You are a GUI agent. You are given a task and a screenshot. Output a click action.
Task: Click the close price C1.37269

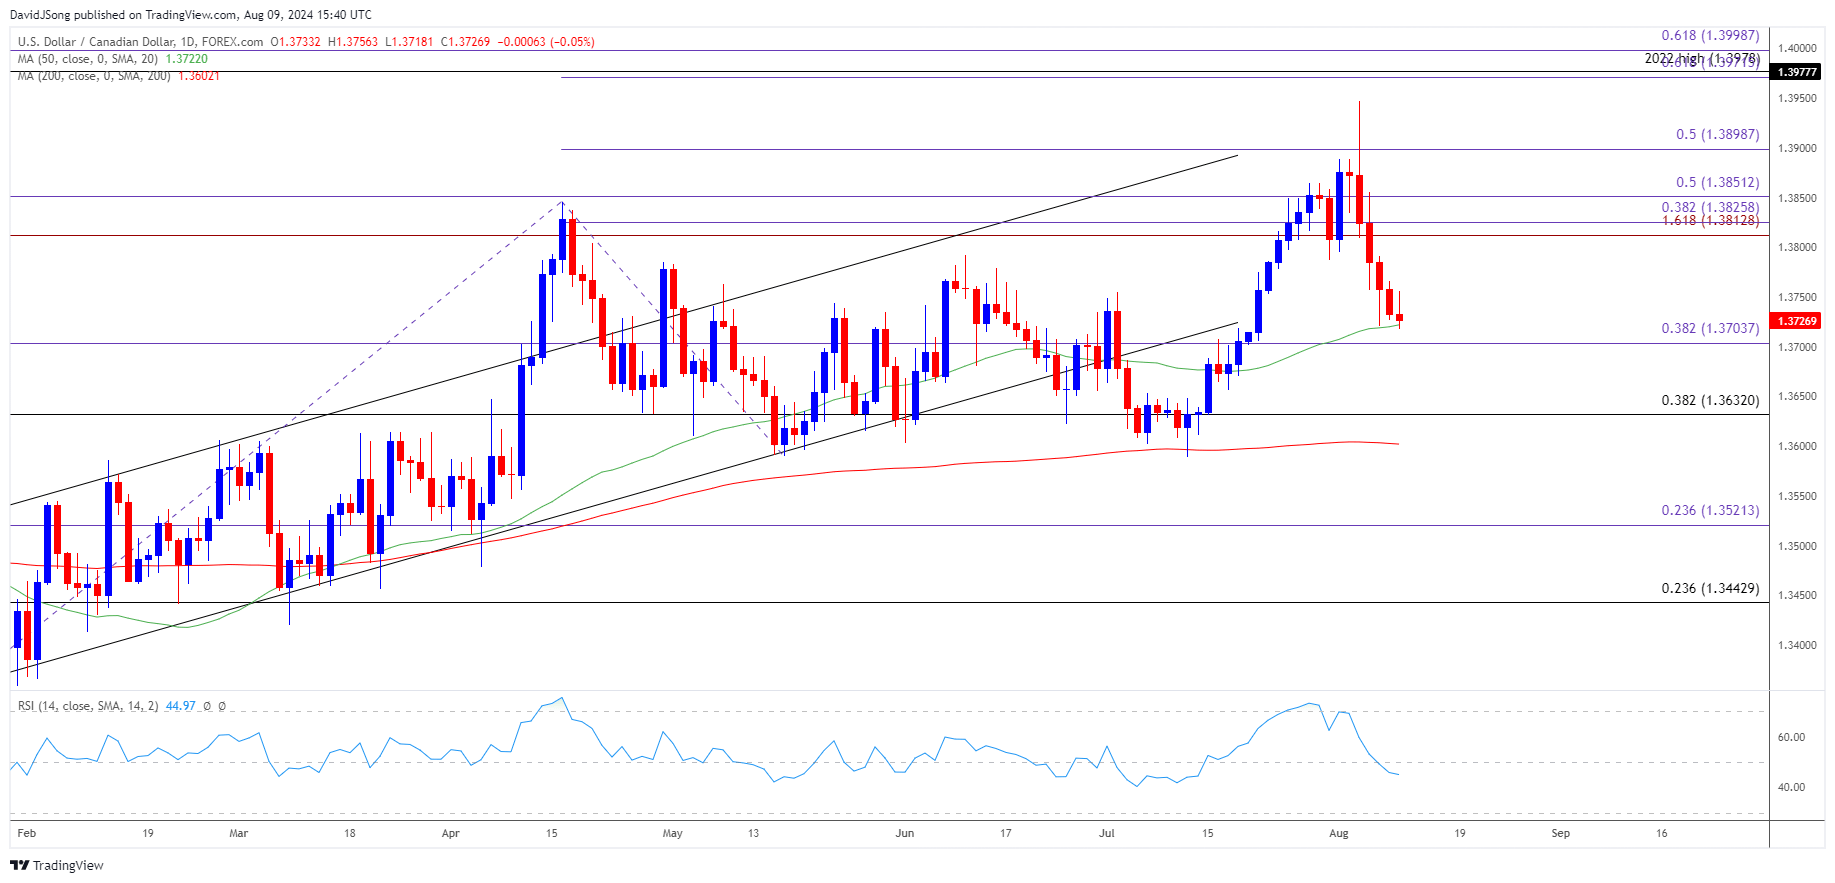466,42
